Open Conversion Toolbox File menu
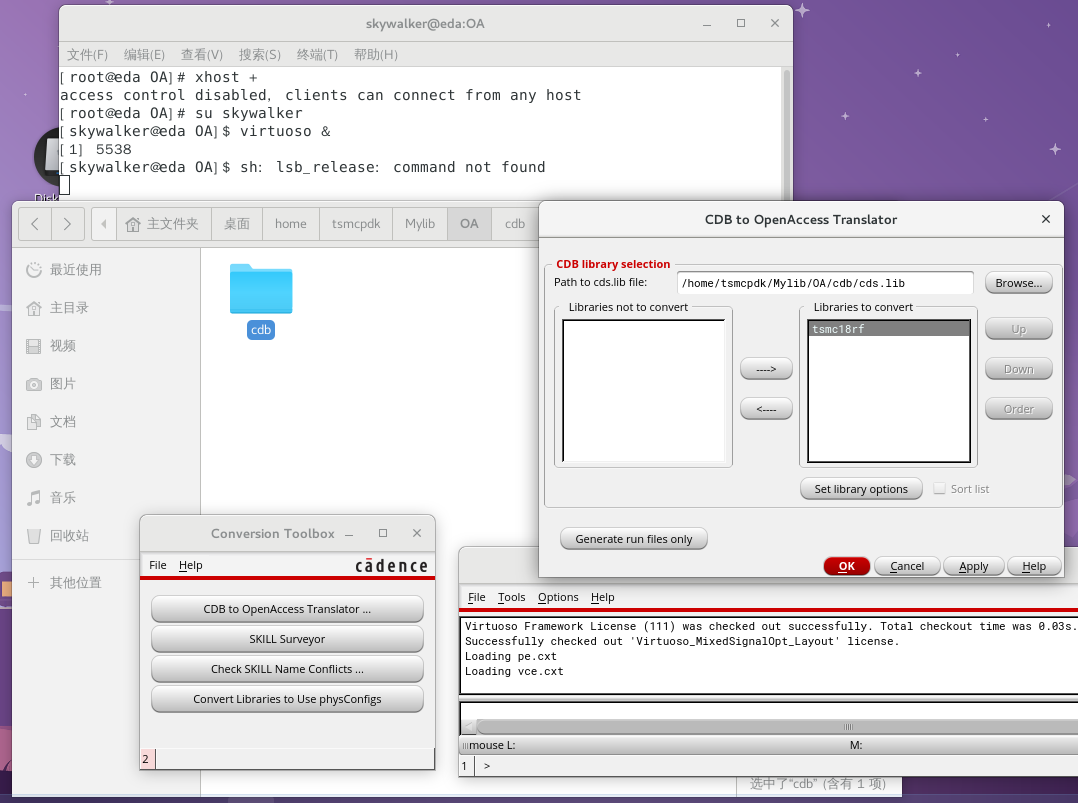The width and height of the screenshot is (1078, 803). [157, 565]
